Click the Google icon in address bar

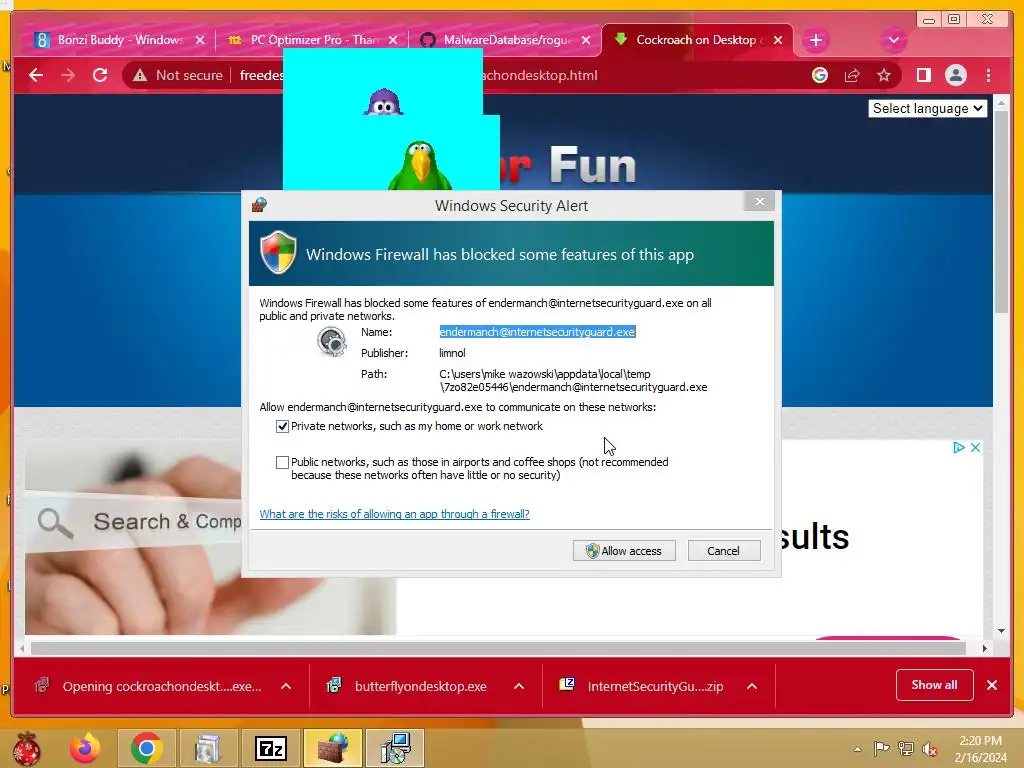coord(820,76)
